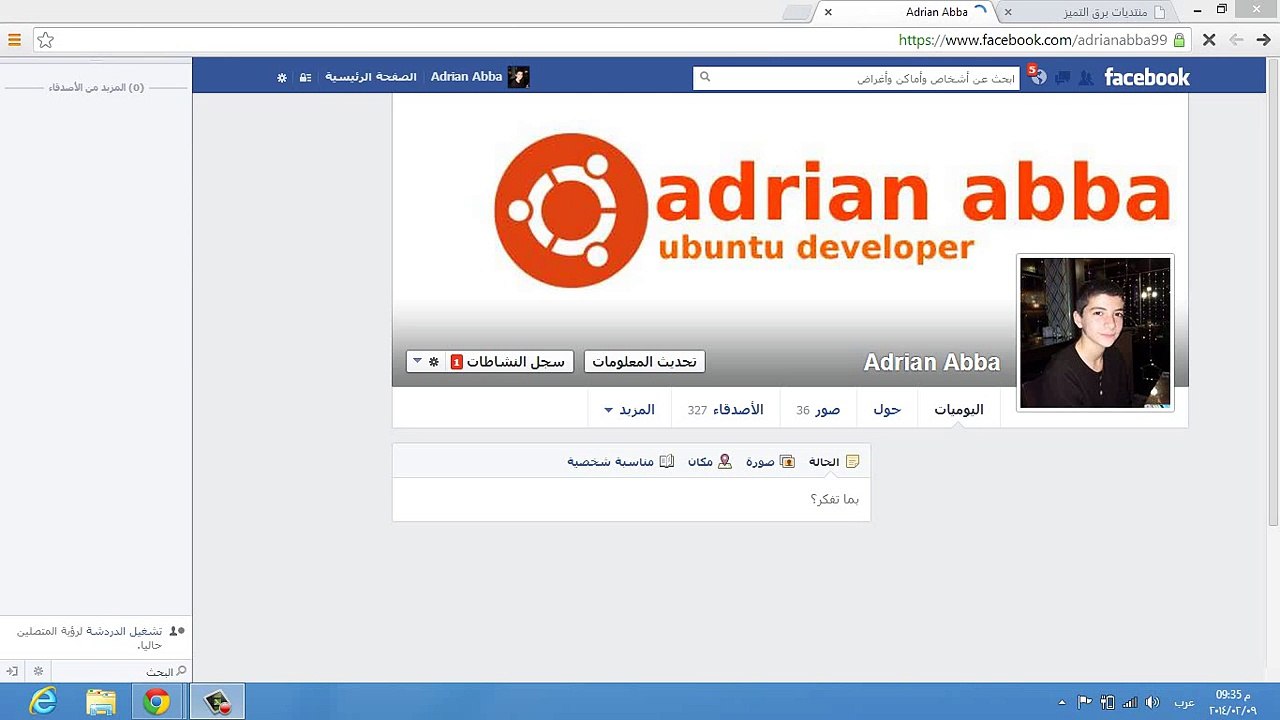Image resolution: width=1280 pixels, height=720 pixels.
Task: Click the search magnifier icon in Facebook
Action: tap(705, 77)
